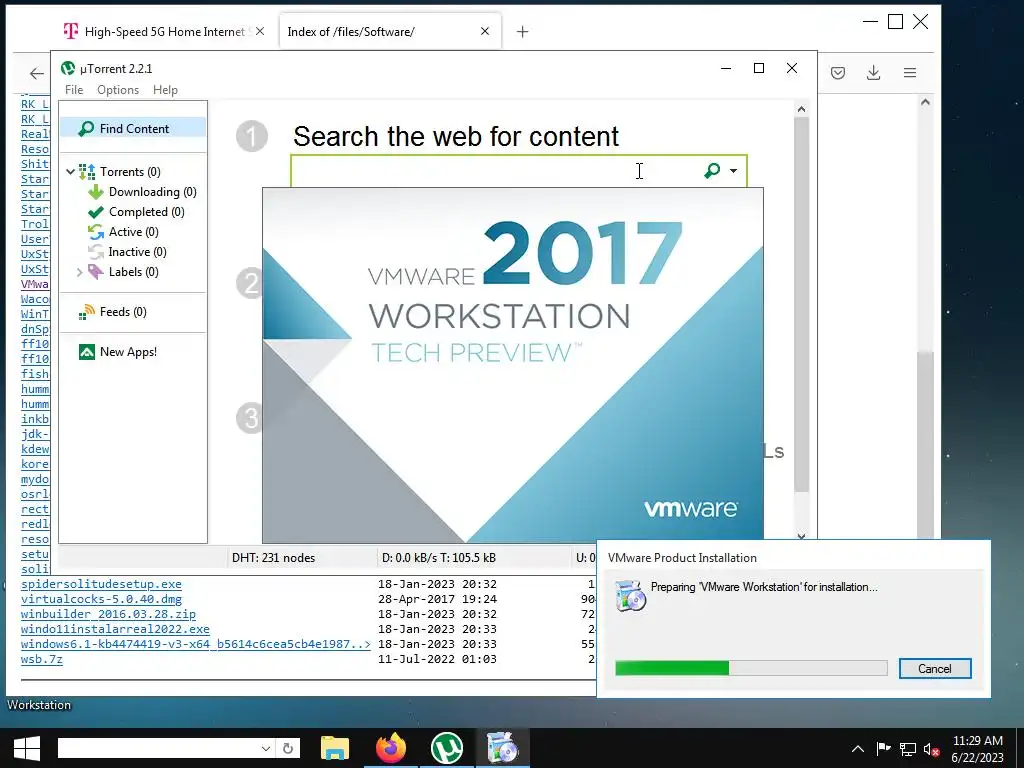Screen dimensions: 1024x768
Task: Open uTorrent from taskbar
Action: pyautogui.click(x=447, y=748)
